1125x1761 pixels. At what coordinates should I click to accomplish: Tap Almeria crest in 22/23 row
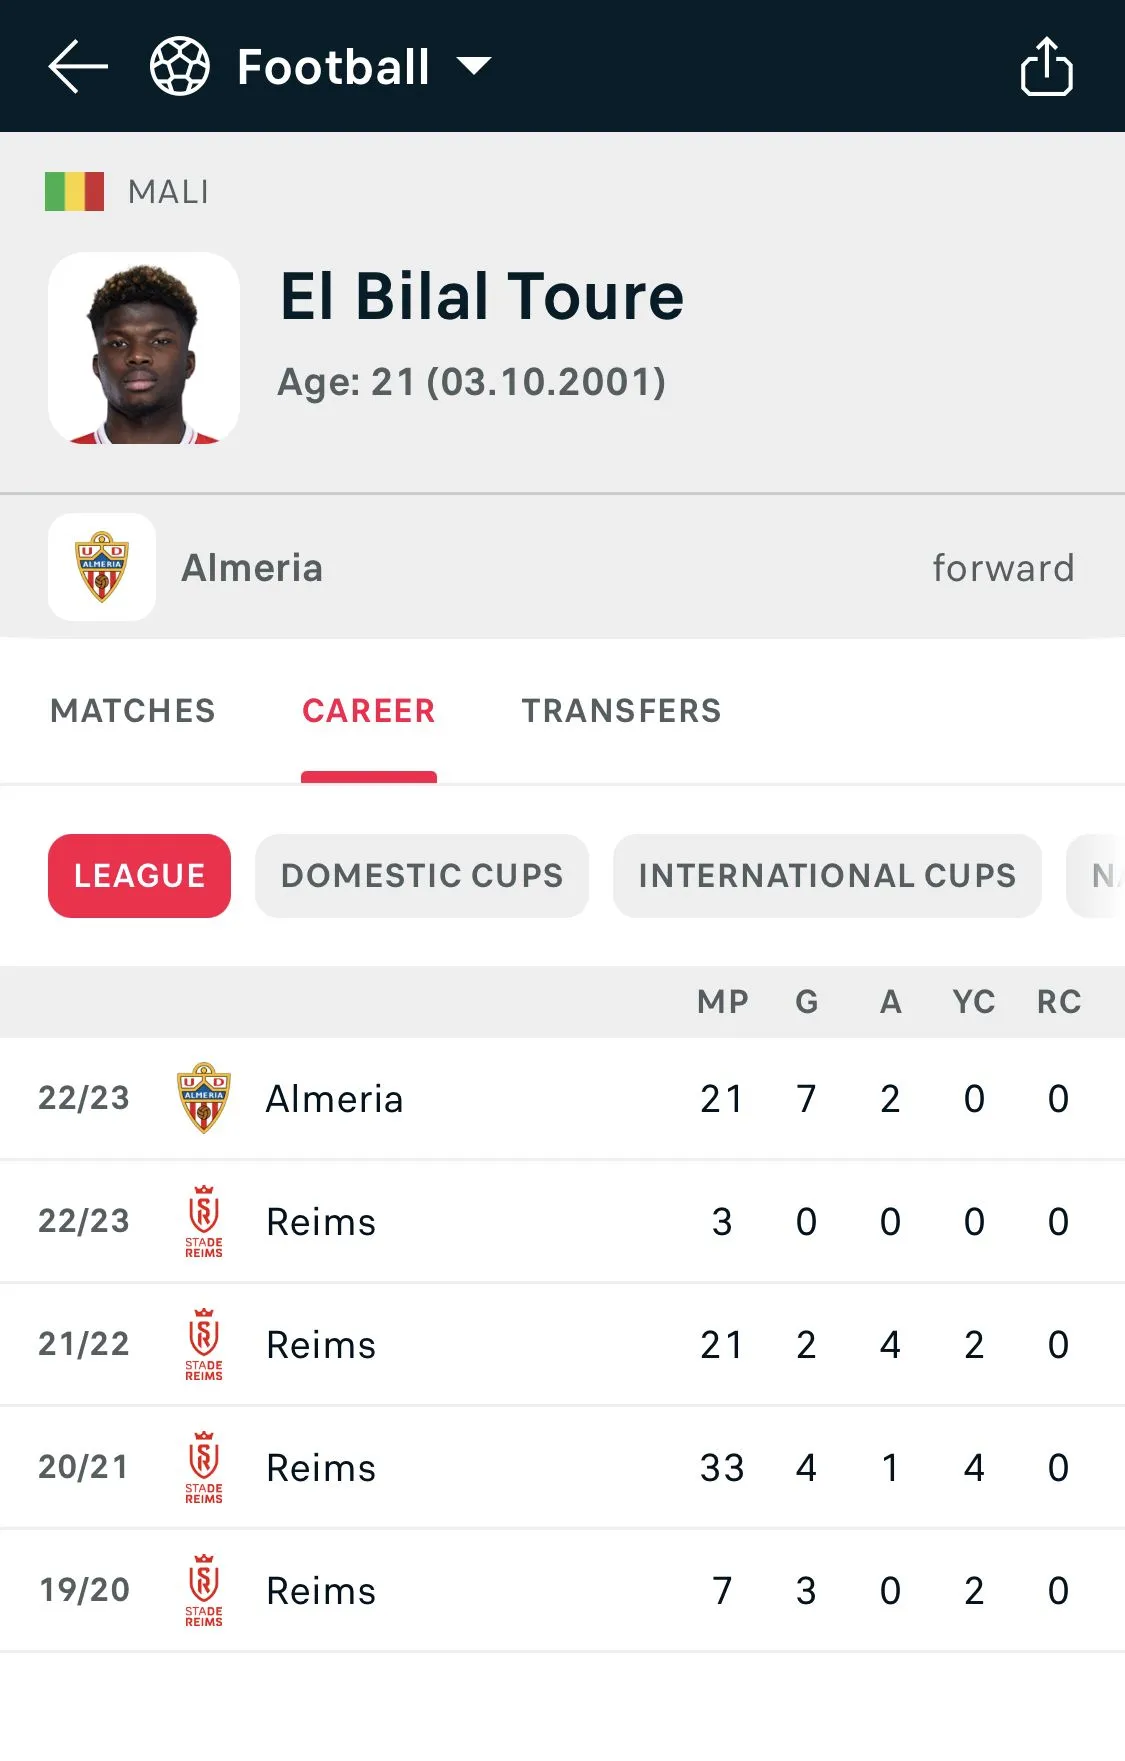pos(204,1098)
